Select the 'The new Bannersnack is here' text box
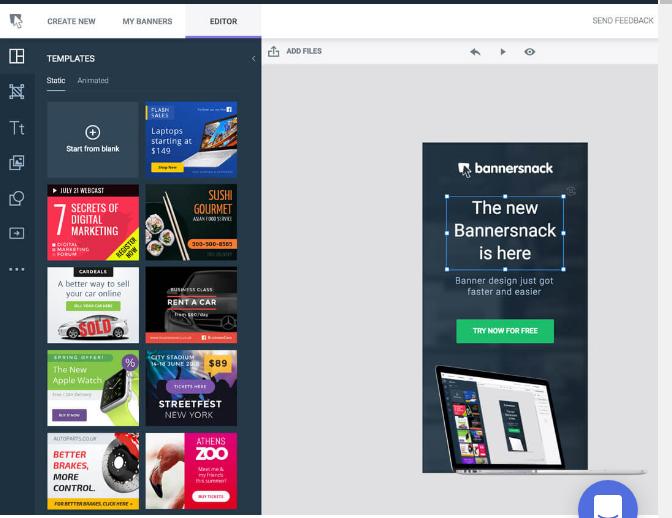The image size is (672, 518). pos(505,231)
